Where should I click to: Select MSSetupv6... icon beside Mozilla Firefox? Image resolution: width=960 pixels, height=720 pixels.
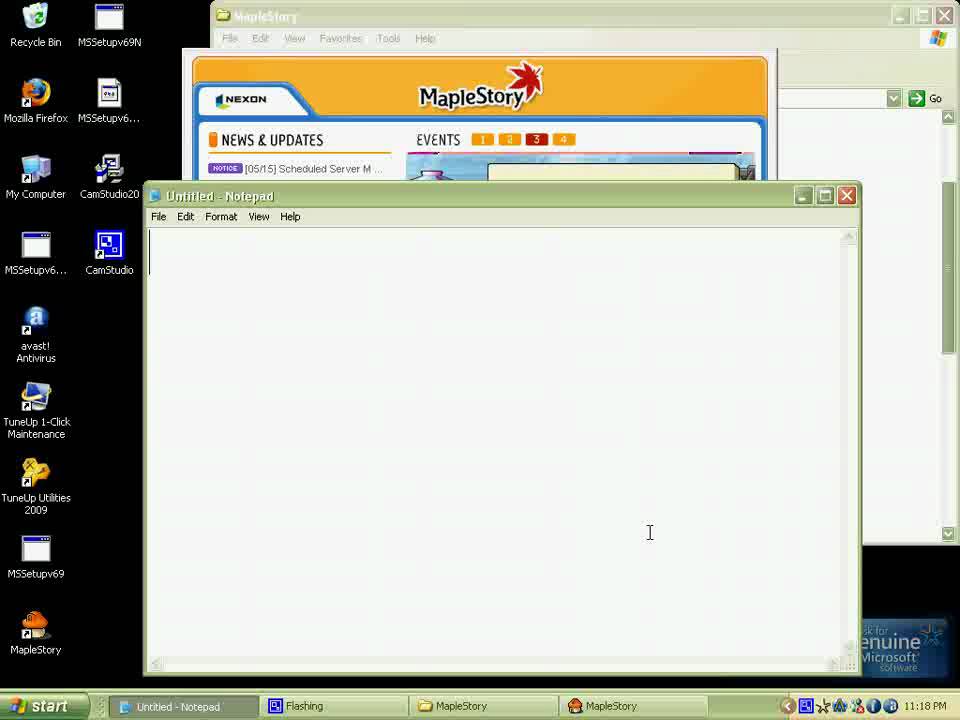tap(110, 100)
